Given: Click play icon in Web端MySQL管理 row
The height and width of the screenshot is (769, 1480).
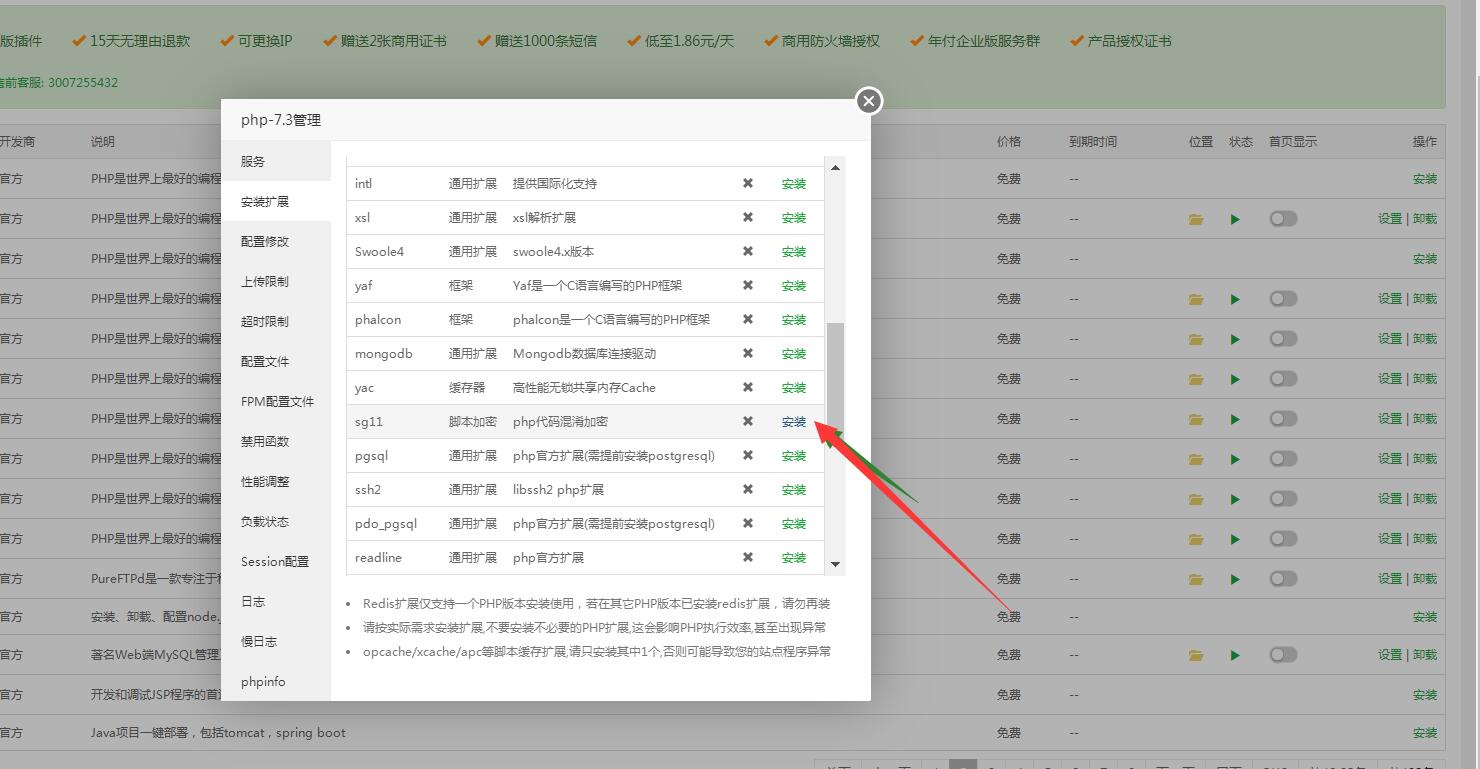Looking at the screenshot, I should 1235,655.
